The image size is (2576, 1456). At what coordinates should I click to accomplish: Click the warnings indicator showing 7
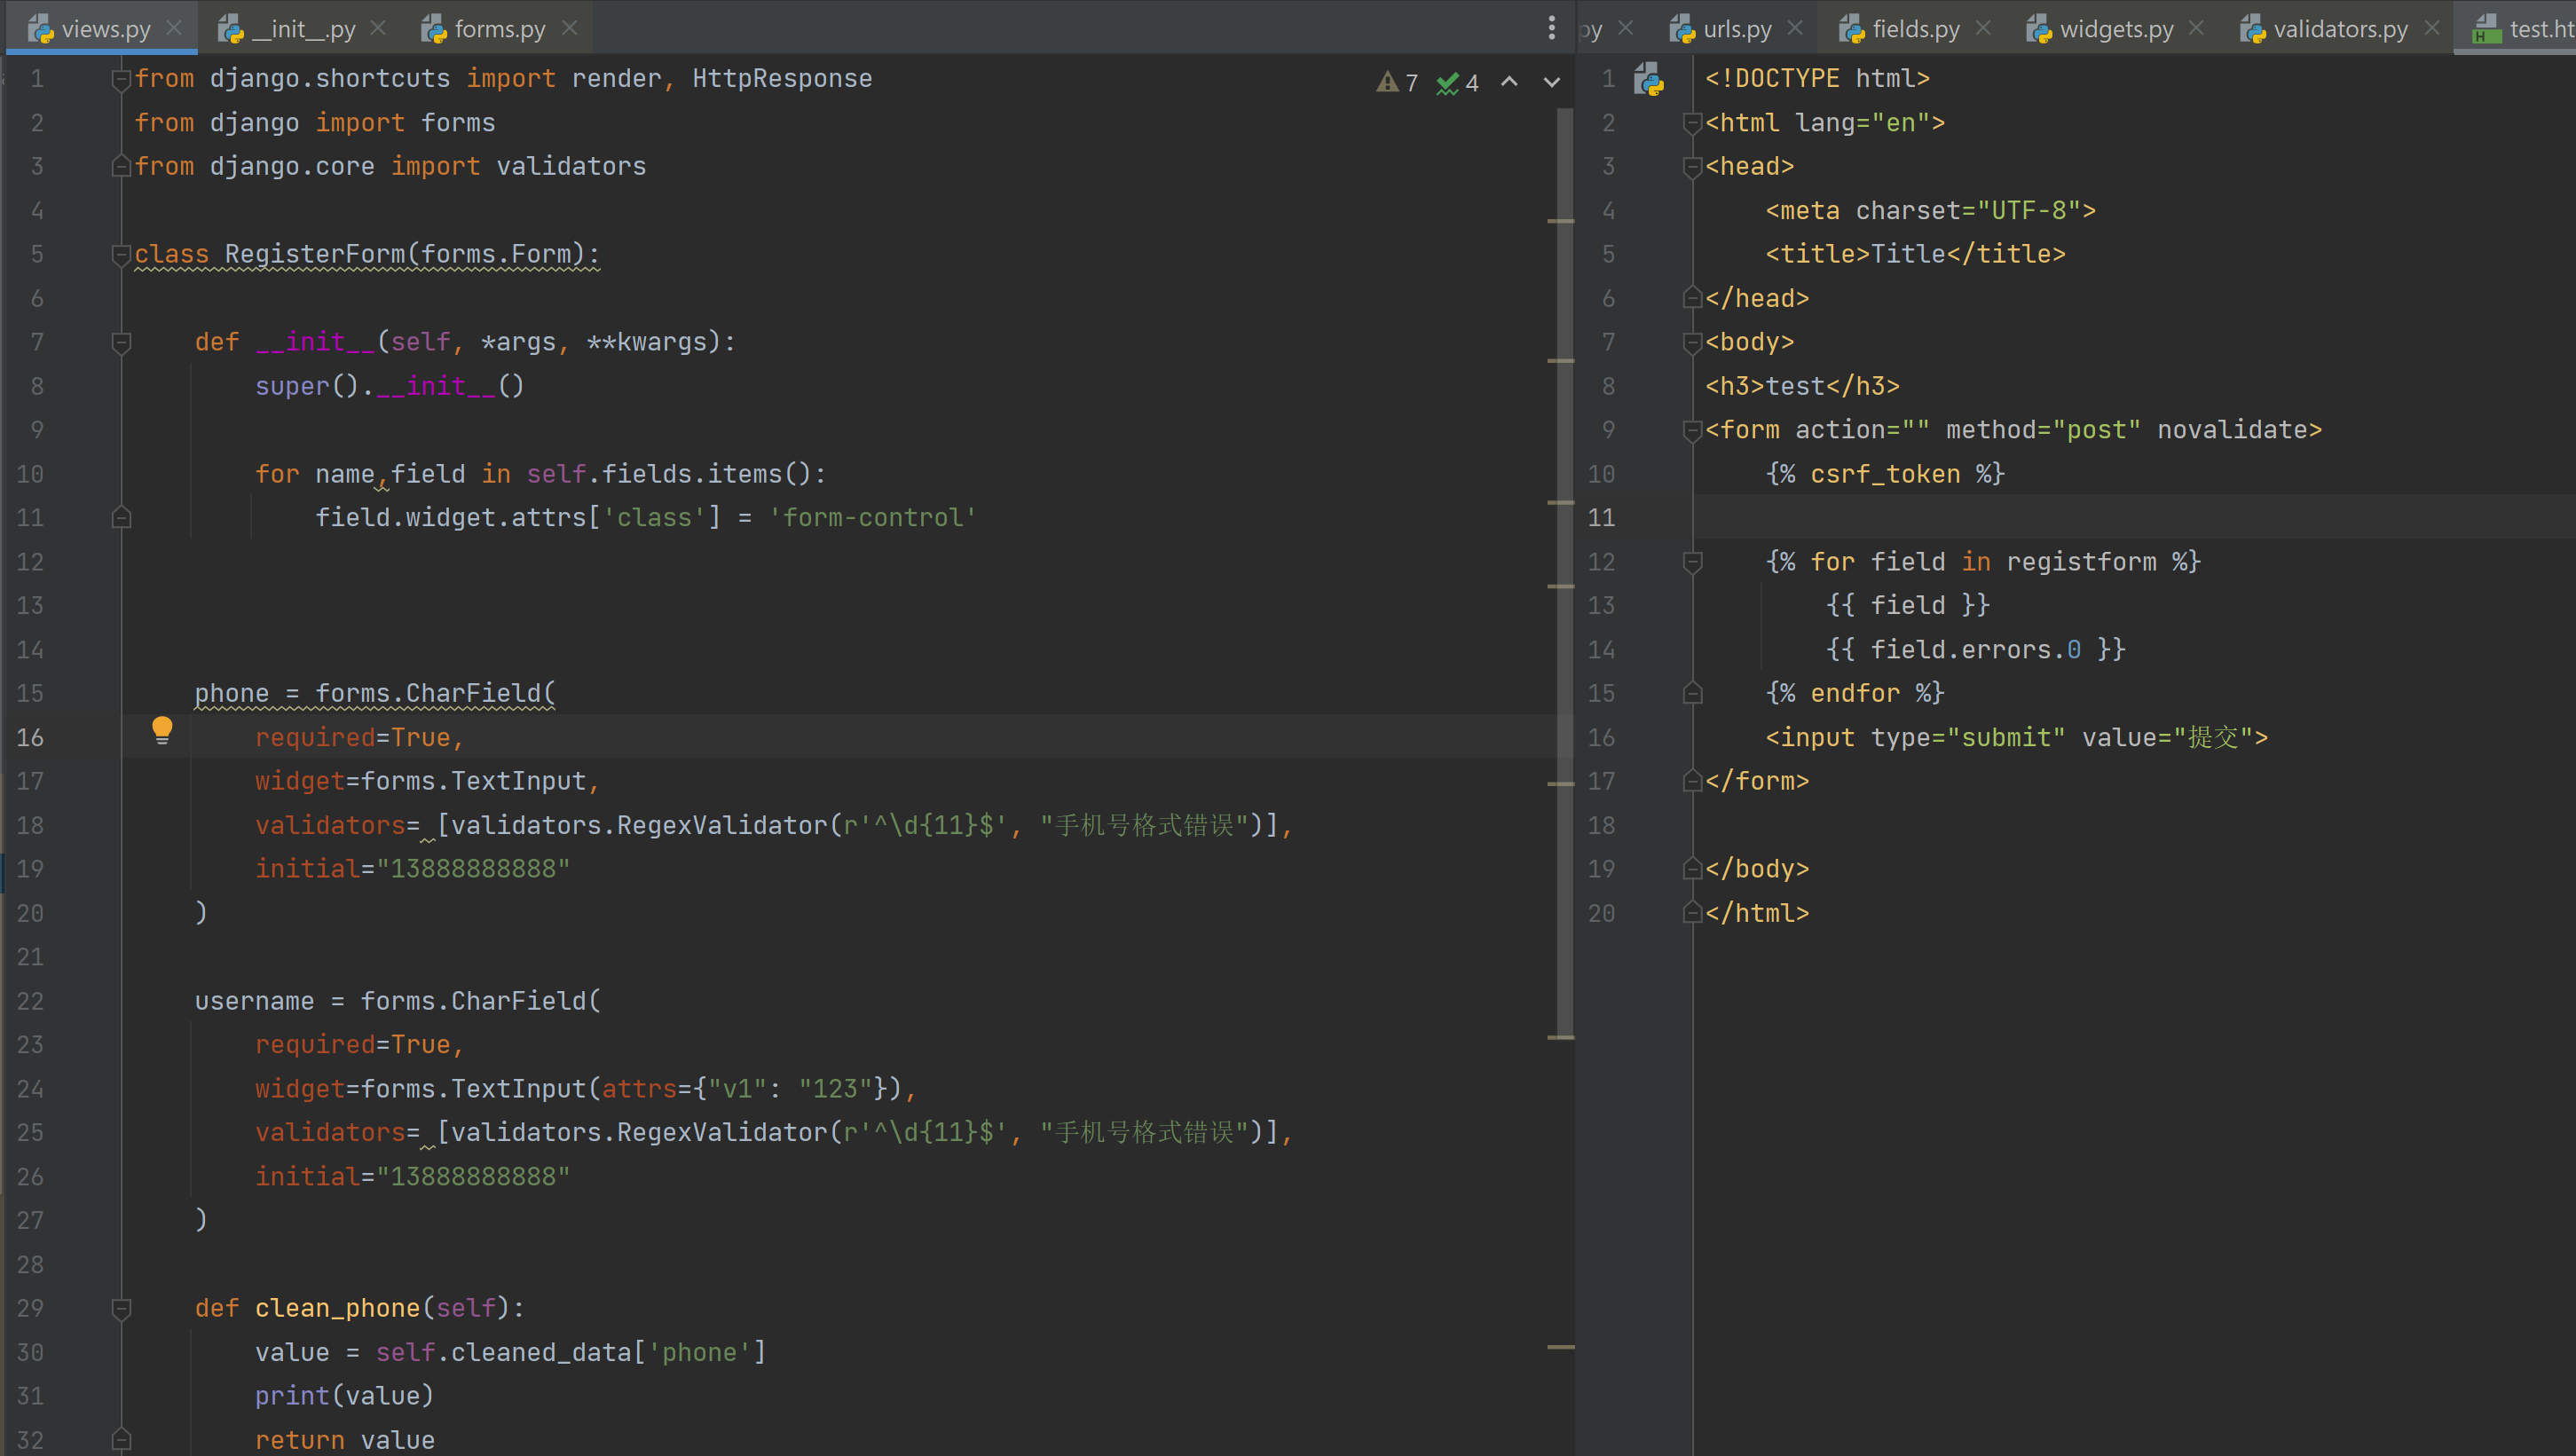click(1397, 83)
